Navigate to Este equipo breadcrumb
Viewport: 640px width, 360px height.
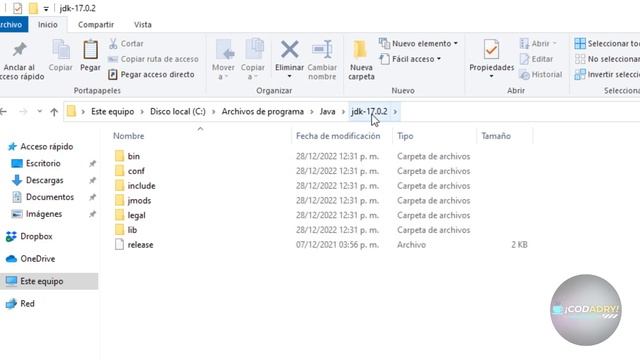(113, 112)
